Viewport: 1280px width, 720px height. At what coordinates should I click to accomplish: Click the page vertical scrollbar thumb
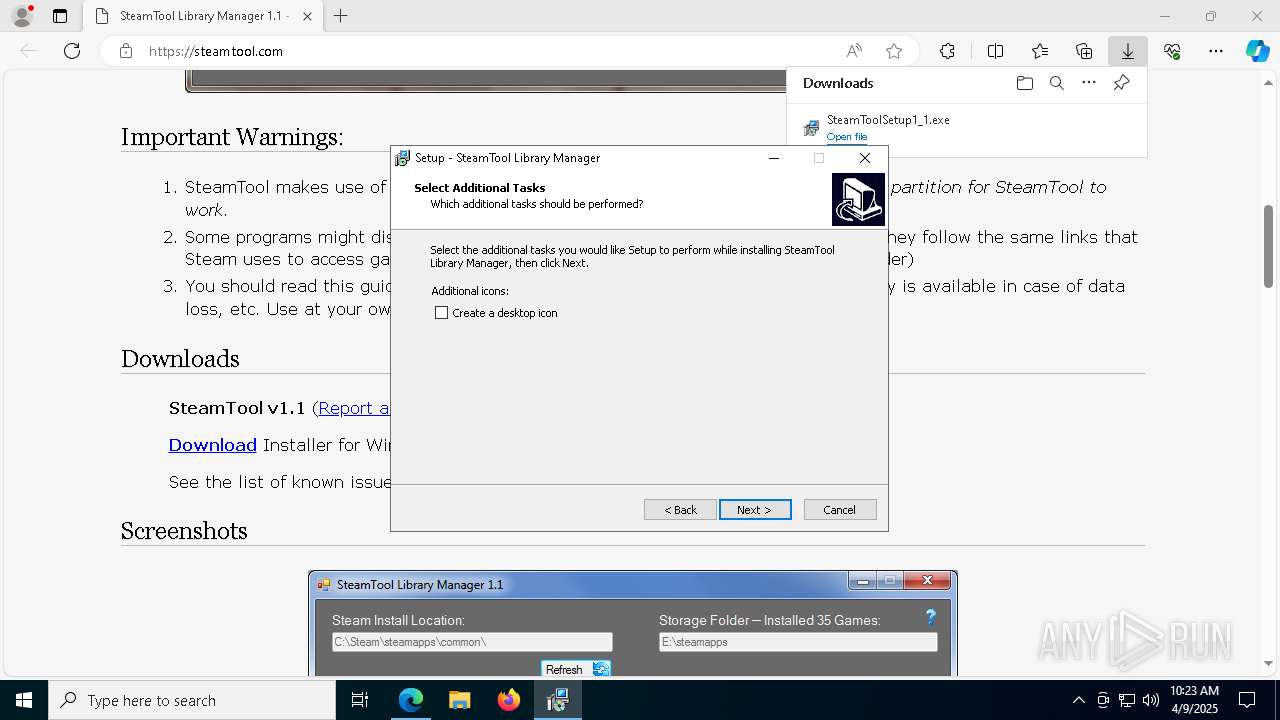click(x=1269, y=246)
